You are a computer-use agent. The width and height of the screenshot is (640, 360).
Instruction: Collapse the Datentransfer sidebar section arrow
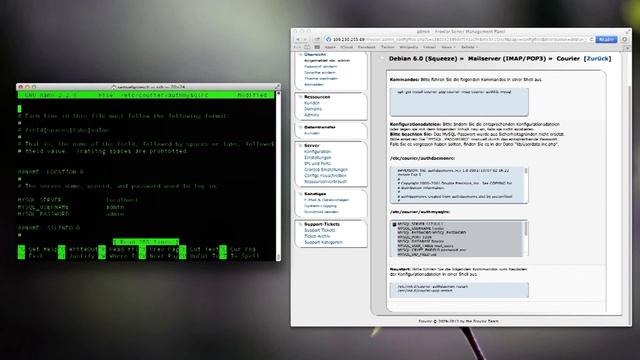(x=300, y=127)
